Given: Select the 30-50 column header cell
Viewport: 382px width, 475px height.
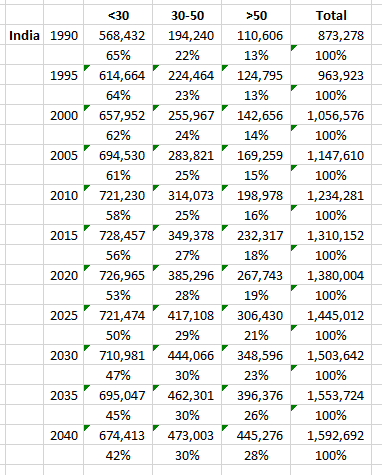Looking at the screenshot, I should point(187,15).
